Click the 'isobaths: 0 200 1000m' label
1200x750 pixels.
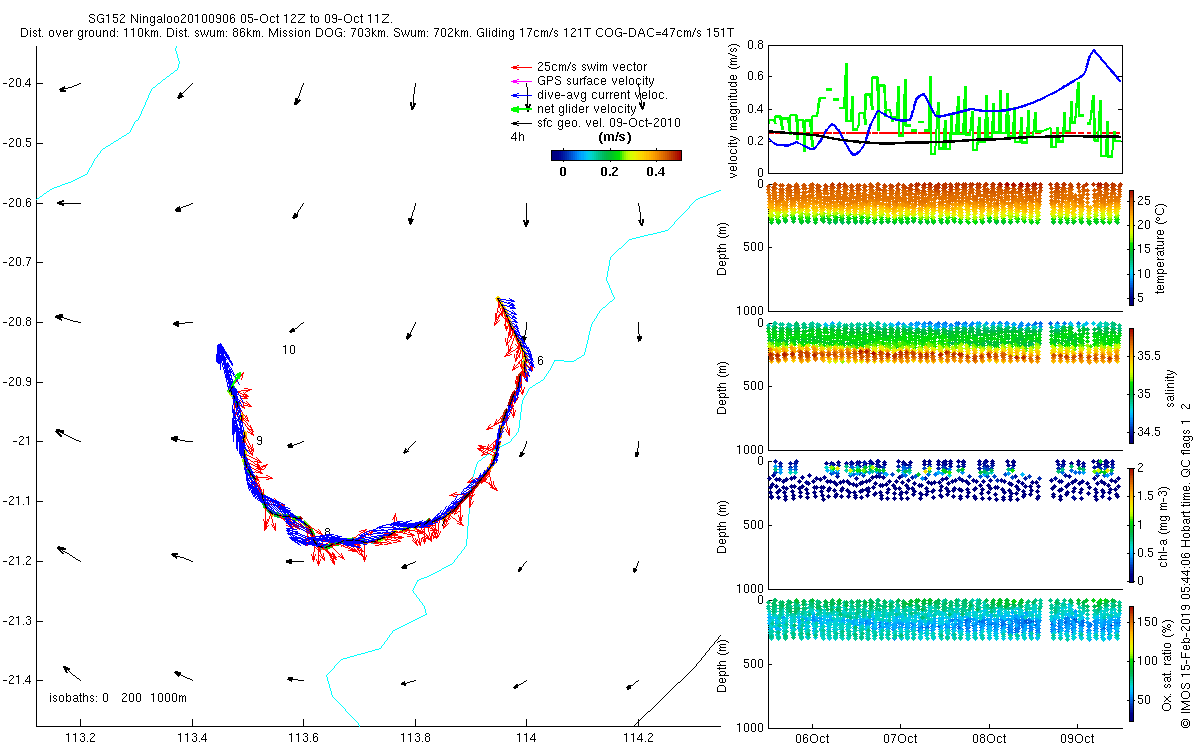[118, 697]
